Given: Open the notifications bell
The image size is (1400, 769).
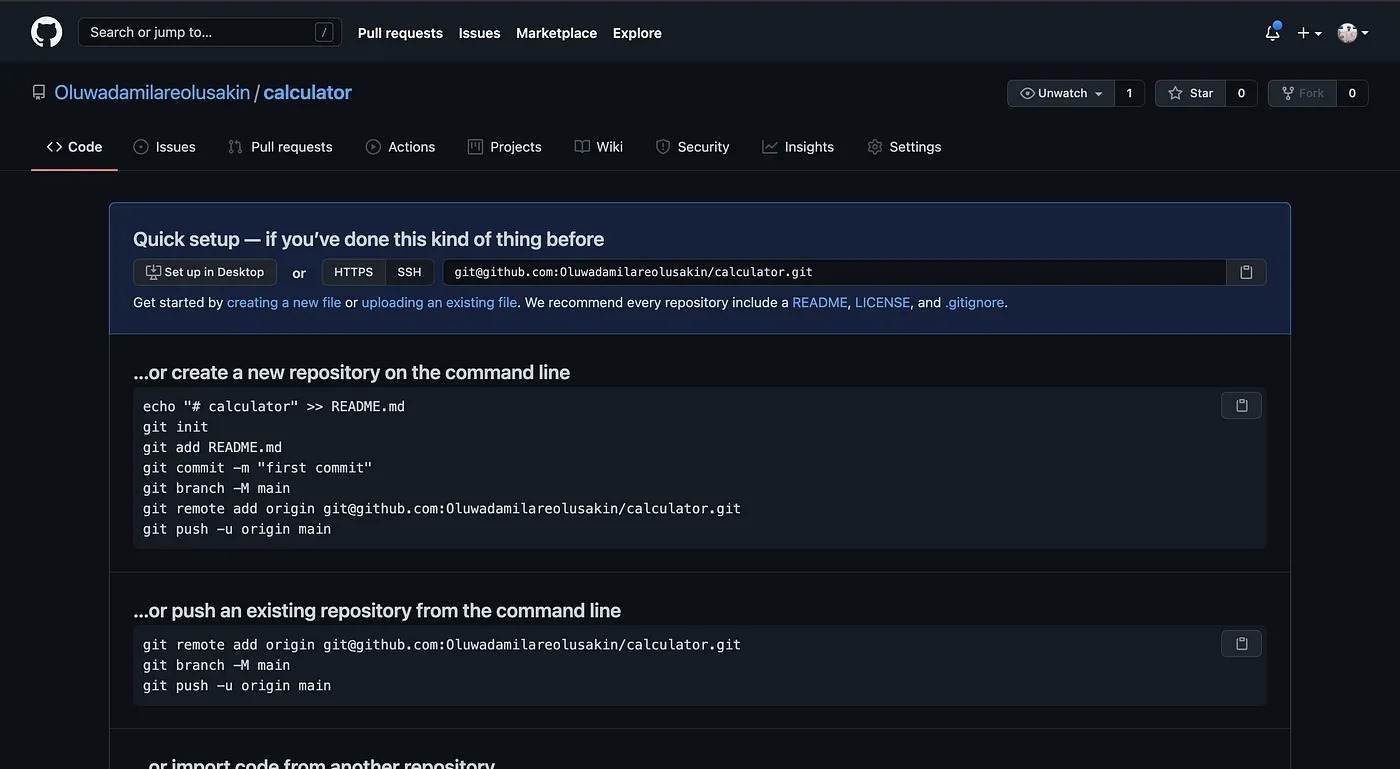Looking at the screenshot, I should 1272,33.
